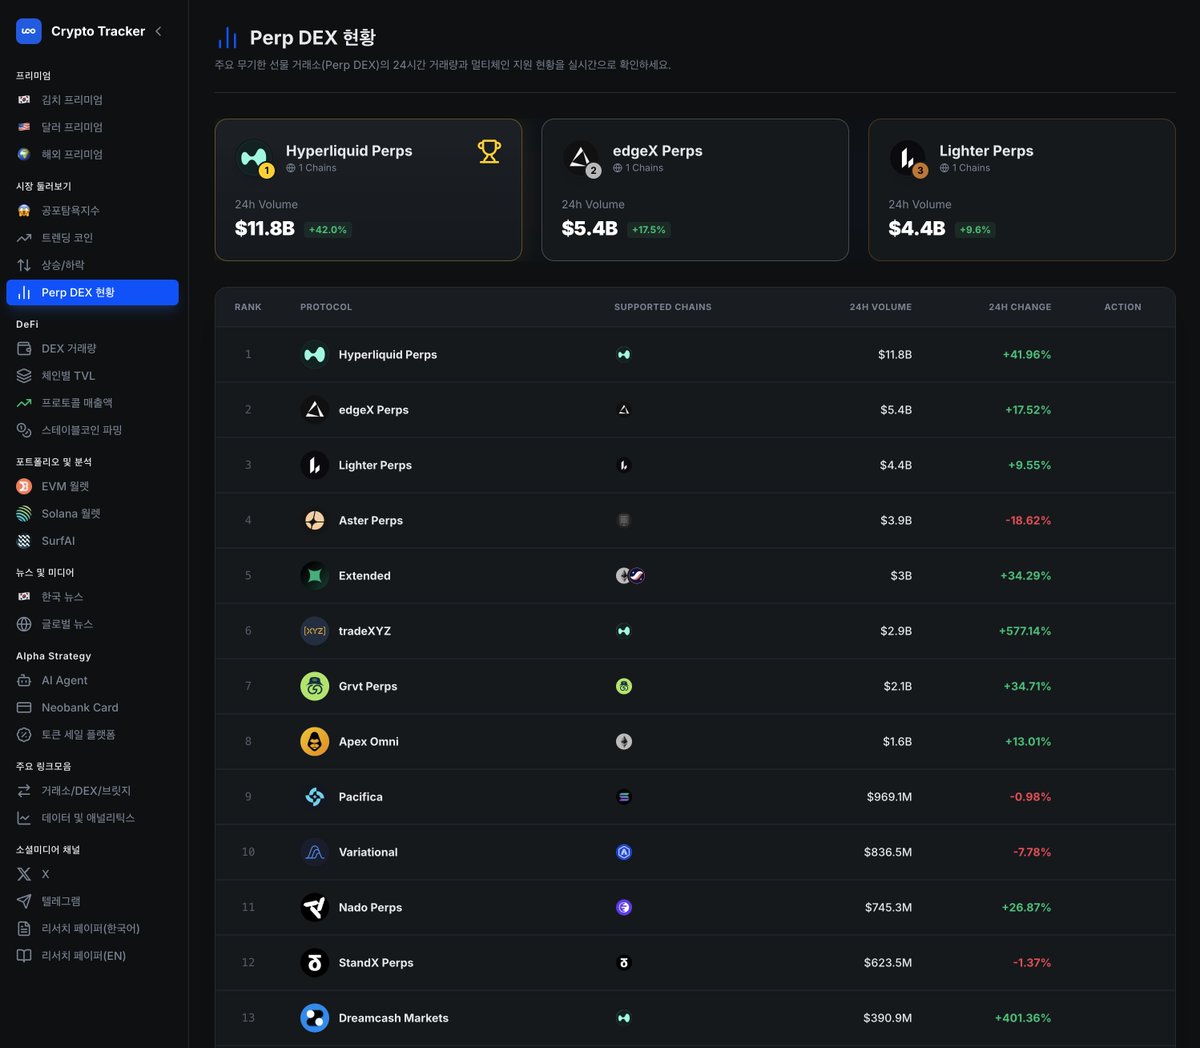1200x1048 pixels.
Task: Click chain icon in Grvt Perps row
Action: [x=624, y=686]
